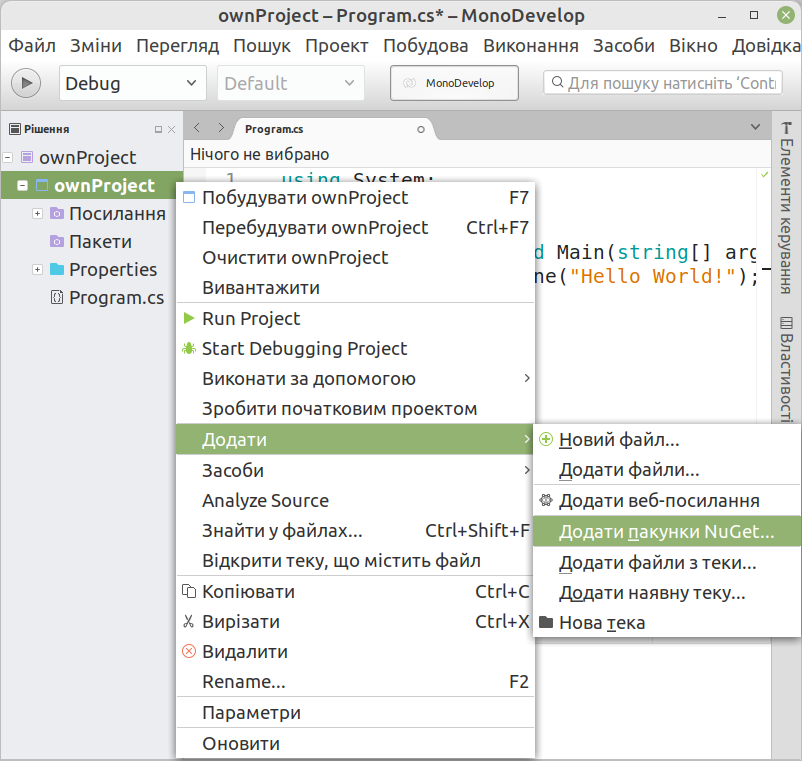Open the Зміни menu
Image resolution: width=802 pixels, height=761 pixels.
tap(96, 46)
